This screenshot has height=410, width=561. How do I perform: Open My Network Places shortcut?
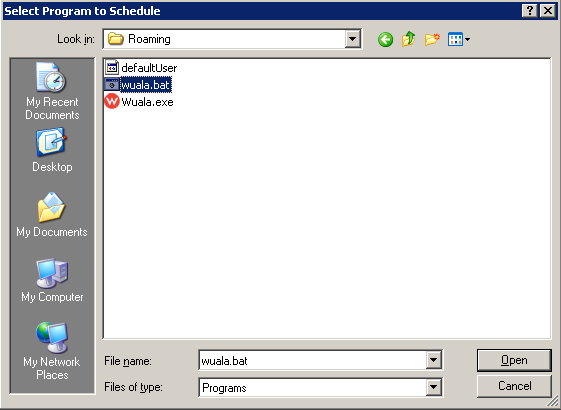pos(52,351)
